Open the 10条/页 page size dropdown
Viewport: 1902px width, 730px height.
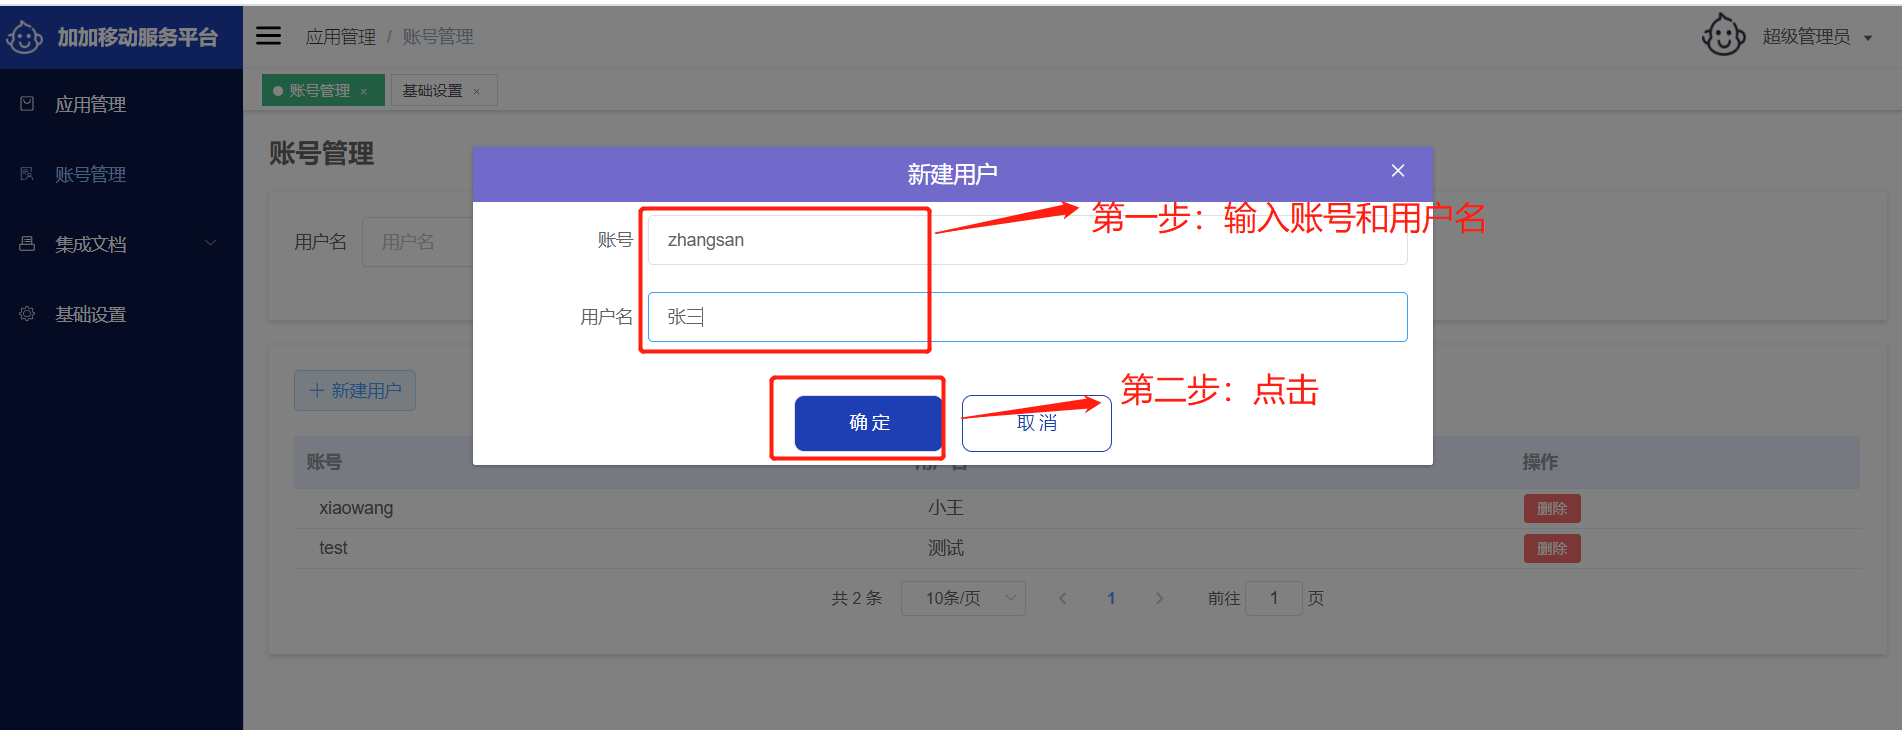coord(962,598)
